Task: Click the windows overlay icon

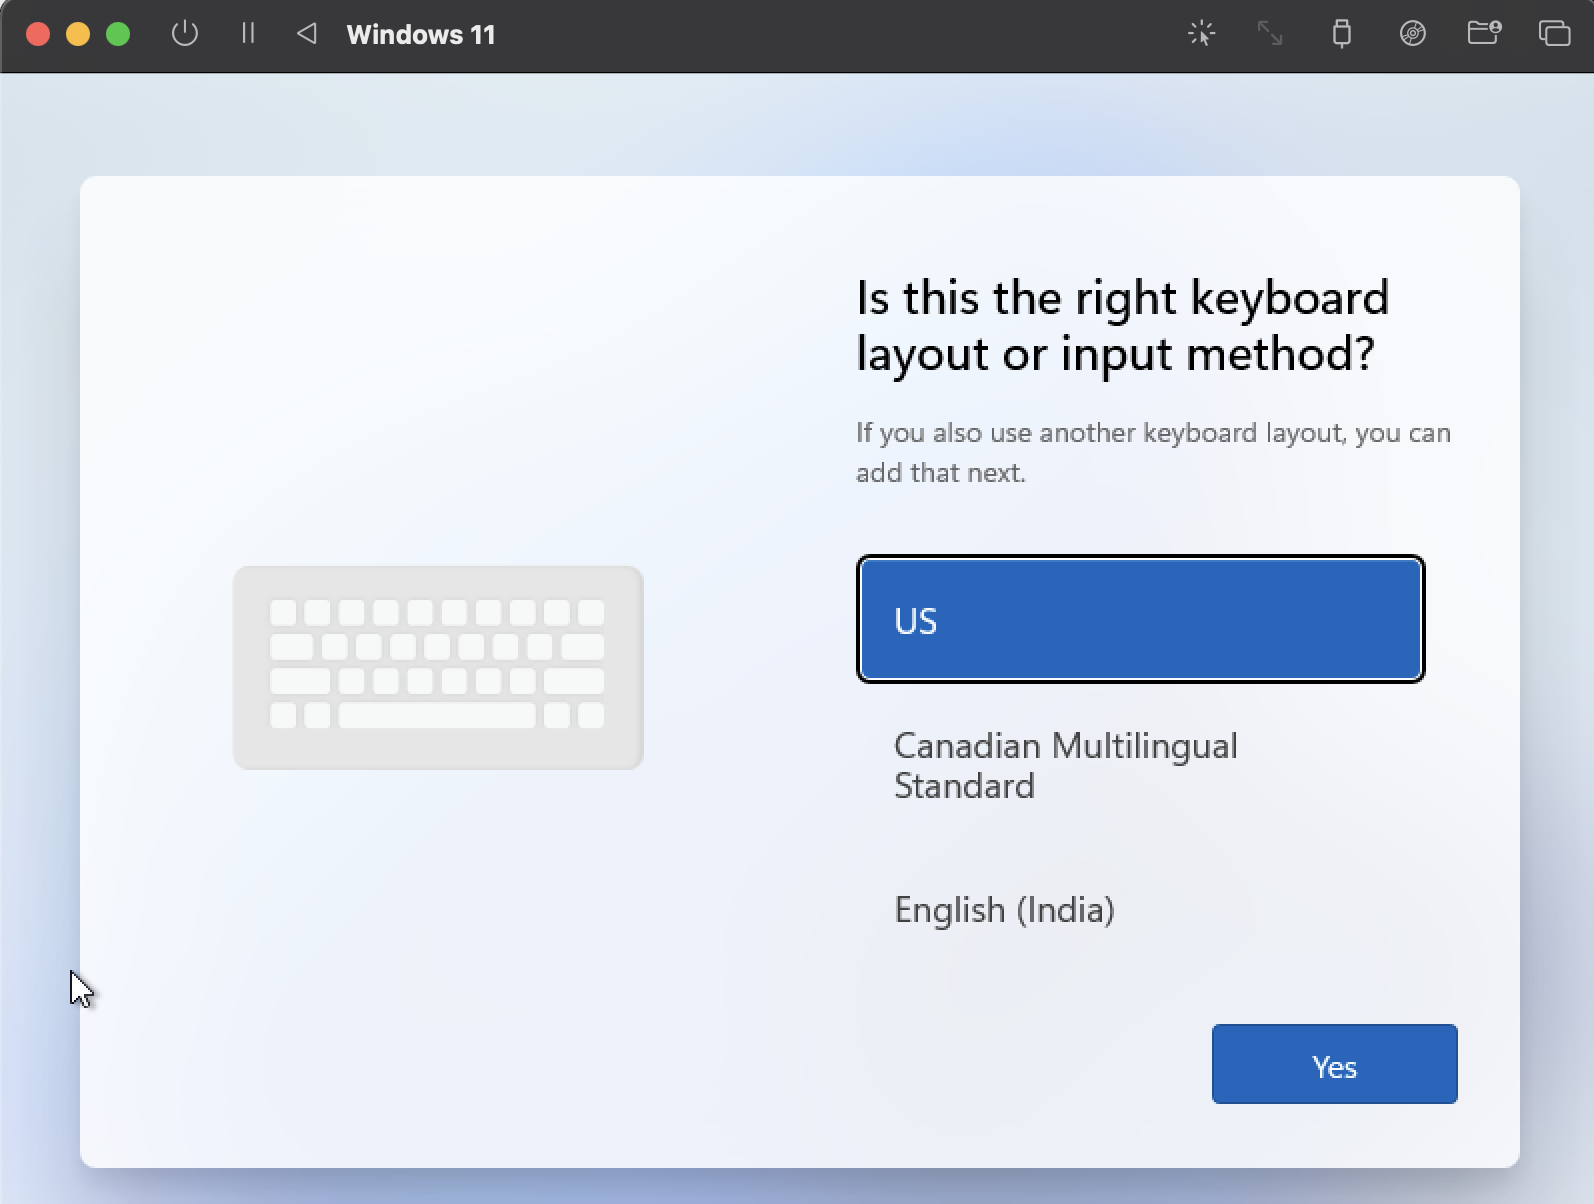Action: click(1554, 34)
